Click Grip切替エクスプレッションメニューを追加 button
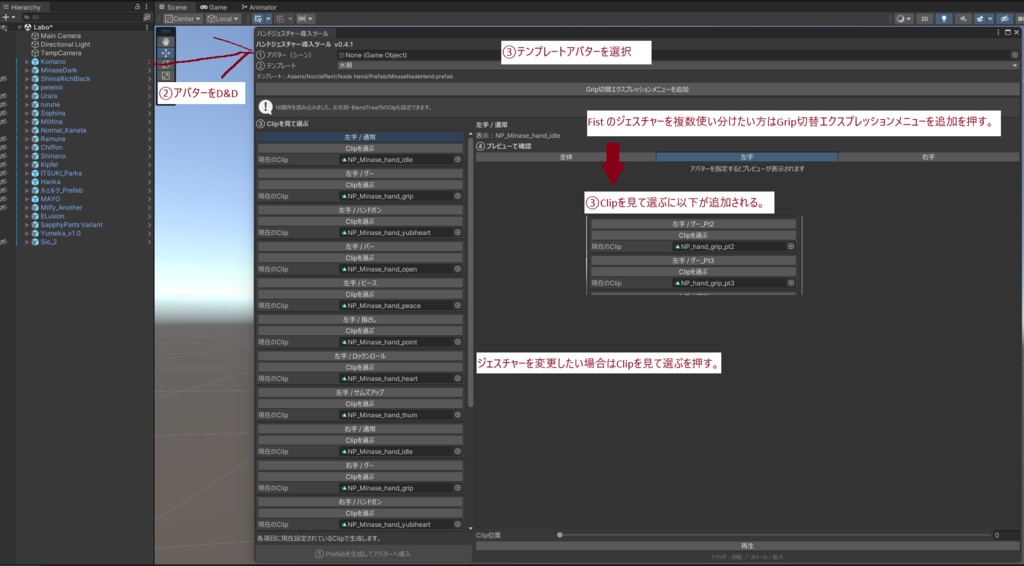Viewport: 1024px width, 566px height. [x=637, y=89]
